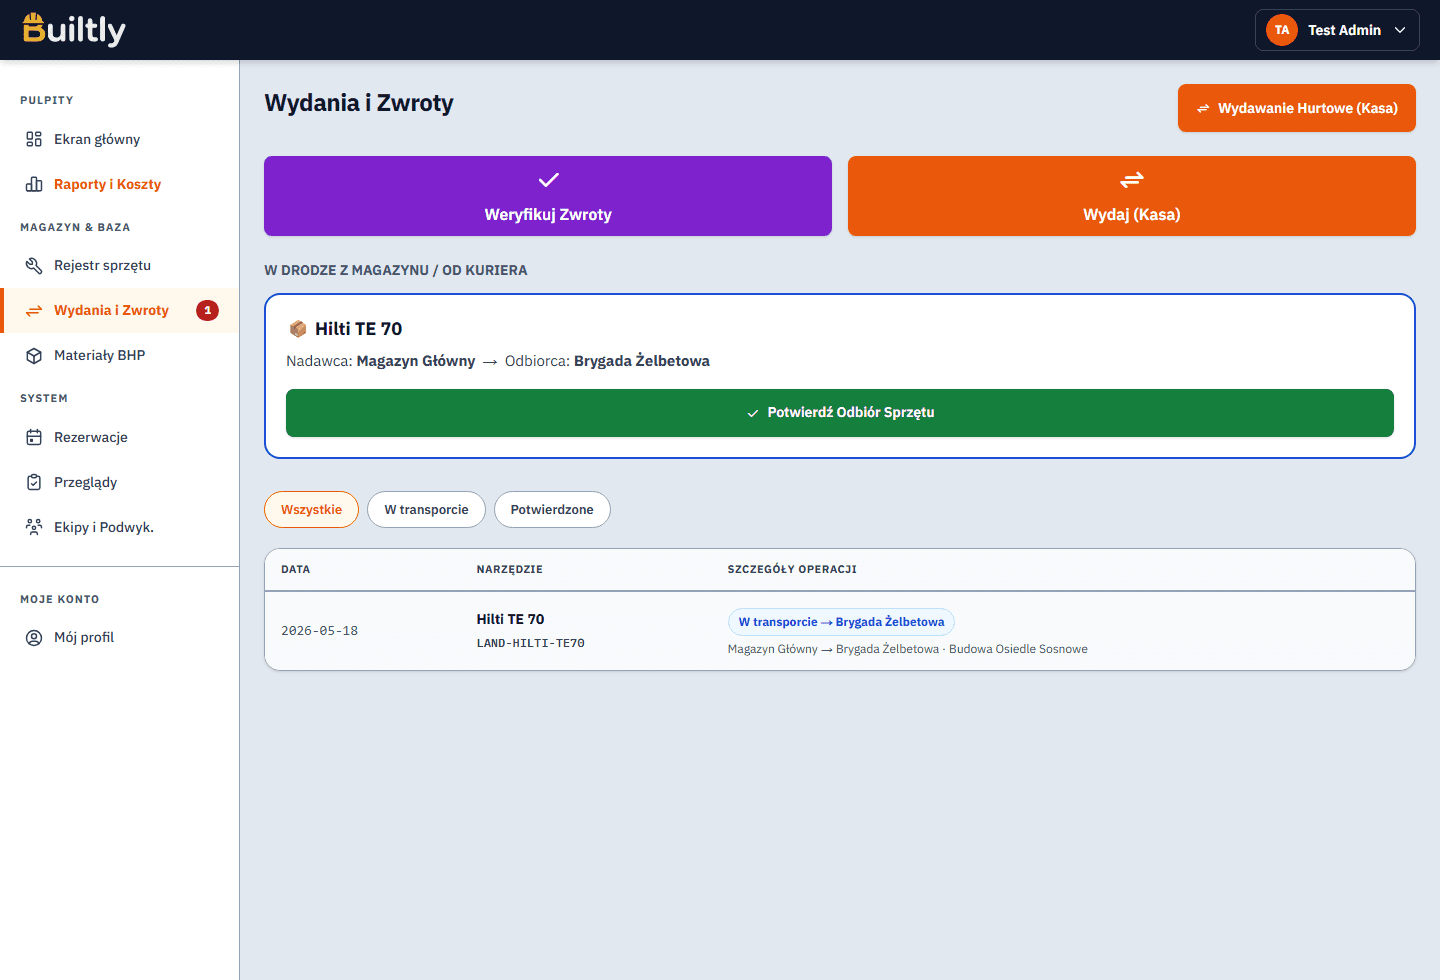Screen dimensions: 1440x980
Task: Click the SZCZEGÓŁY OPERACJI column header
Action: (x=792, y=569)
